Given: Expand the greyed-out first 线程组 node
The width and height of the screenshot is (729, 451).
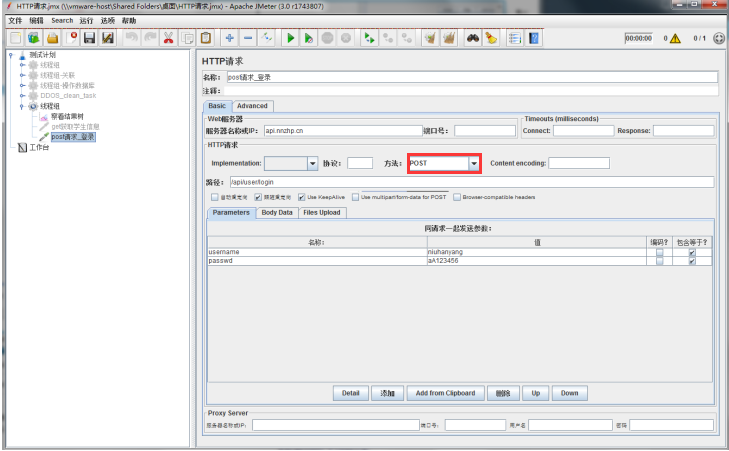Looking at the screenshot, I should [x=22, y=65].
